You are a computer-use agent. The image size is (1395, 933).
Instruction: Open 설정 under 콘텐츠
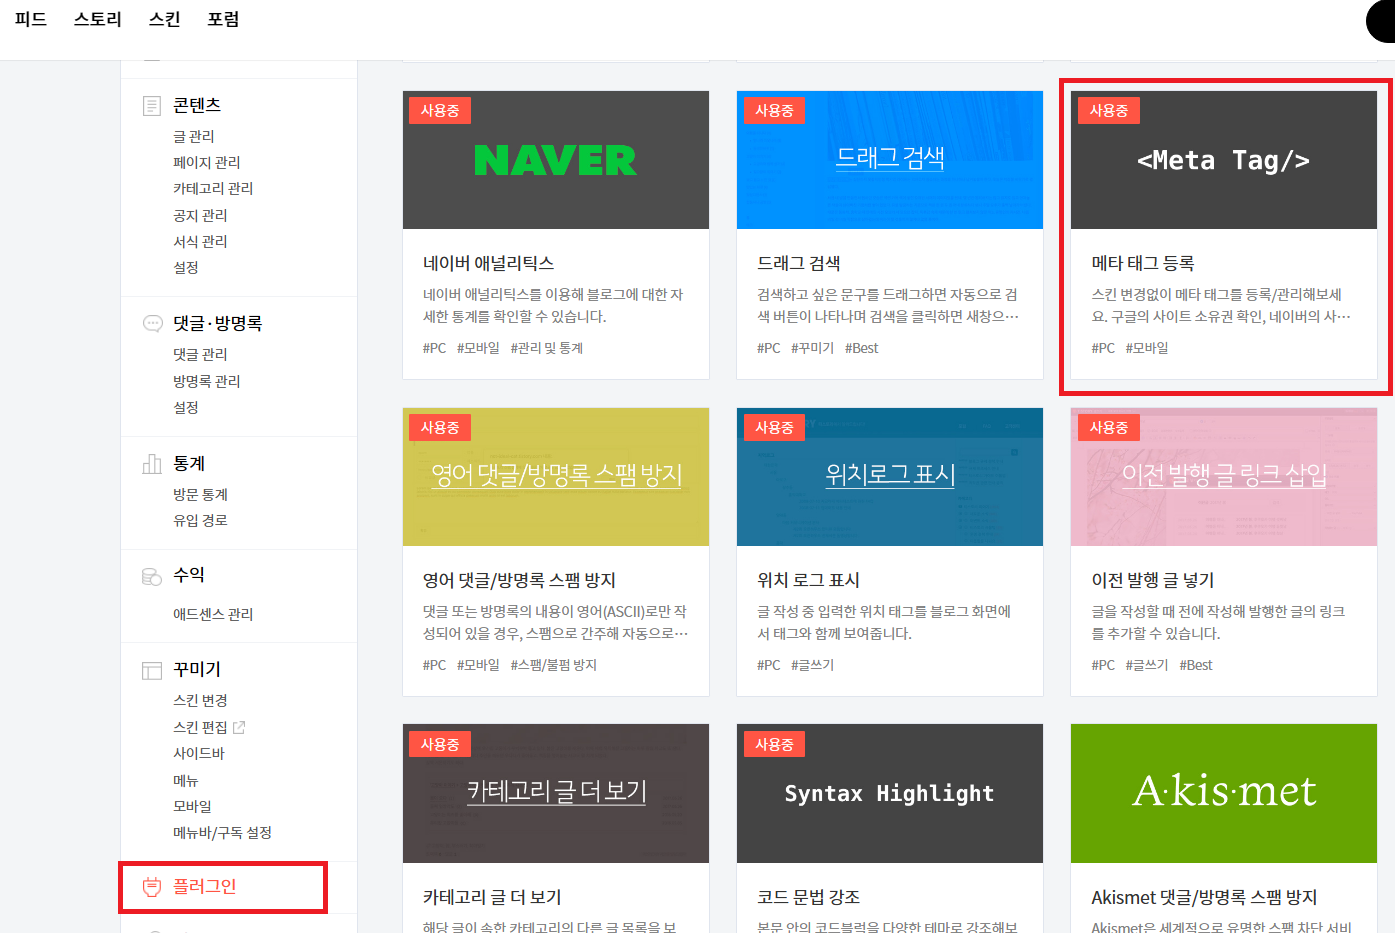click(186, 267)
